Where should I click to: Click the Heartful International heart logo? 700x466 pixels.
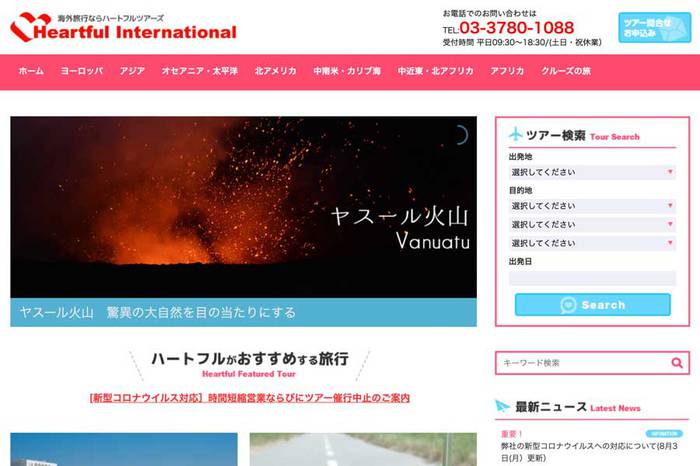point(30,27)
